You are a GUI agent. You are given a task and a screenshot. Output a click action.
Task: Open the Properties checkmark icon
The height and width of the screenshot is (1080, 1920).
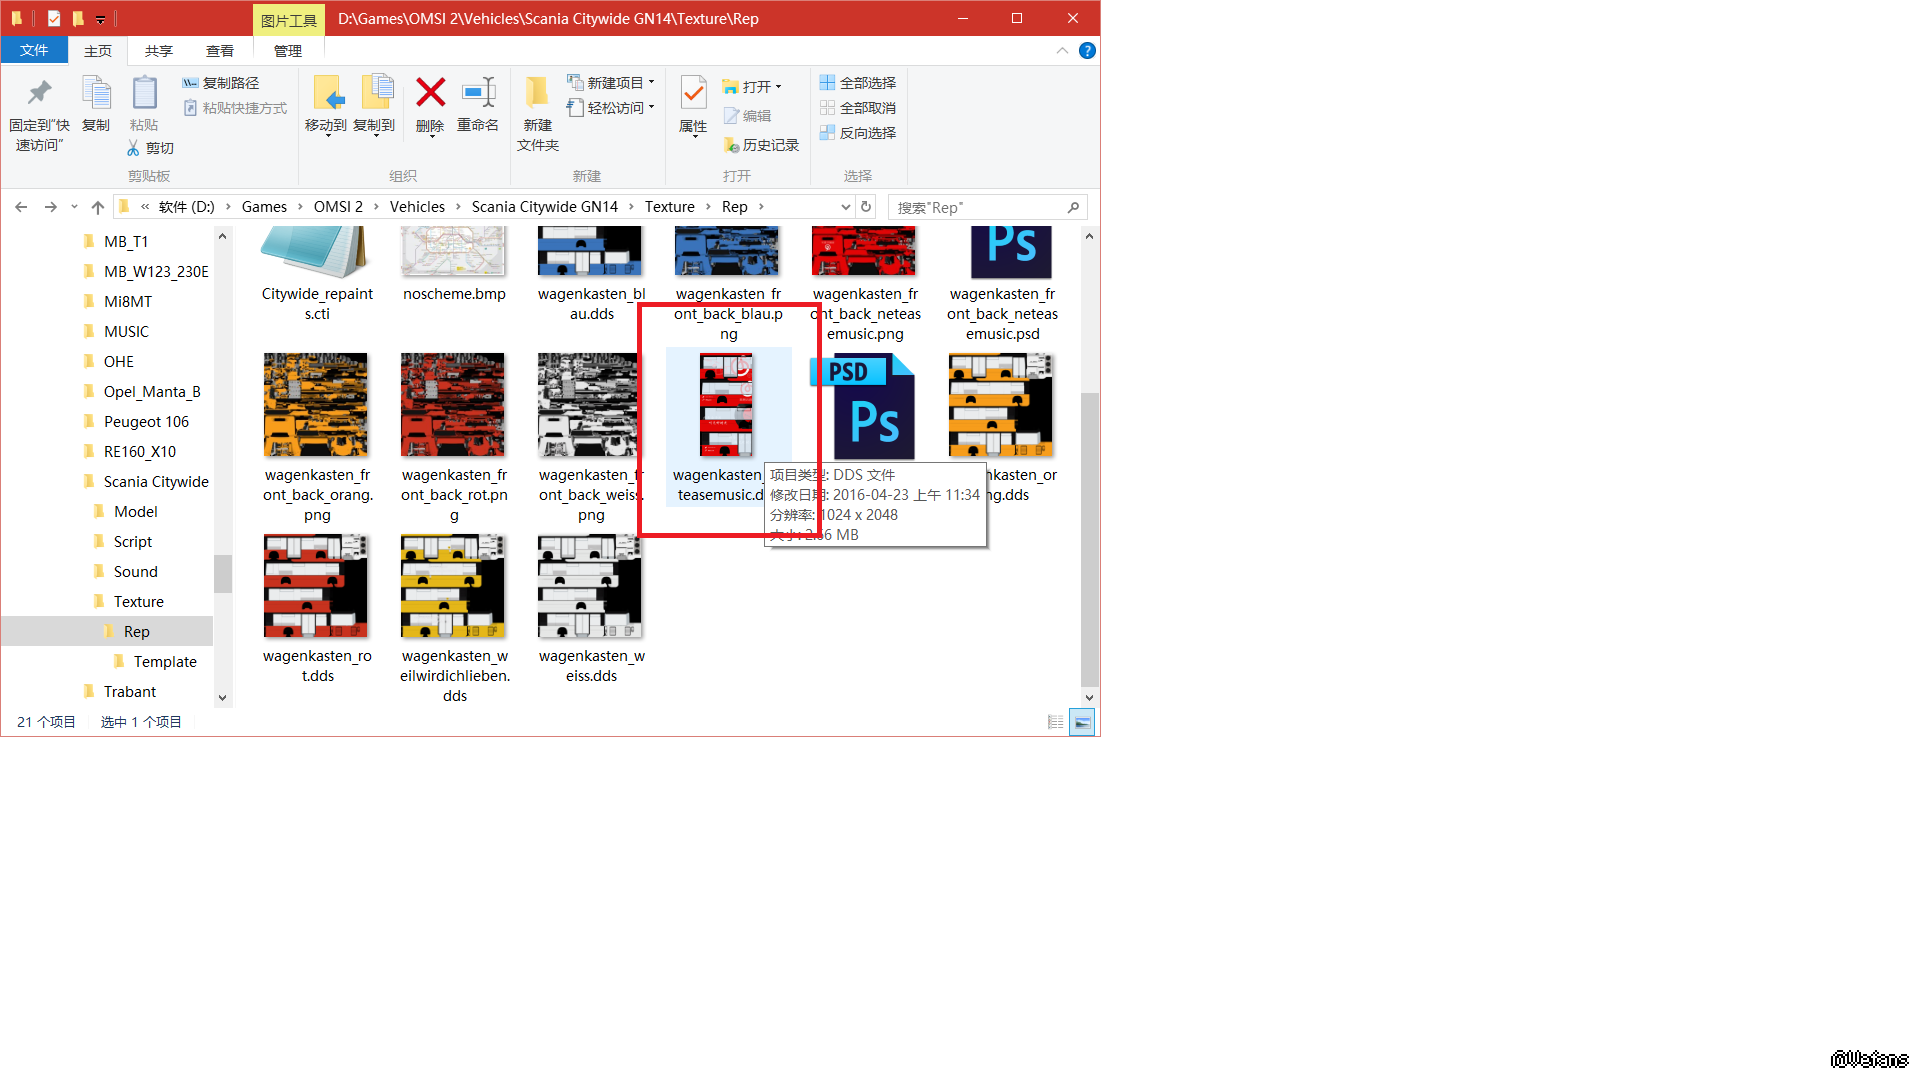pos(693,94)
